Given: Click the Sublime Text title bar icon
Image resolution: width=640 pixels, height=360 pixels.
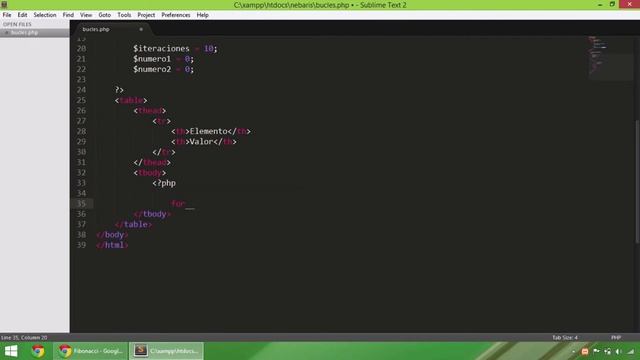Looking at the screenshot, I should (x=4, y=4).
